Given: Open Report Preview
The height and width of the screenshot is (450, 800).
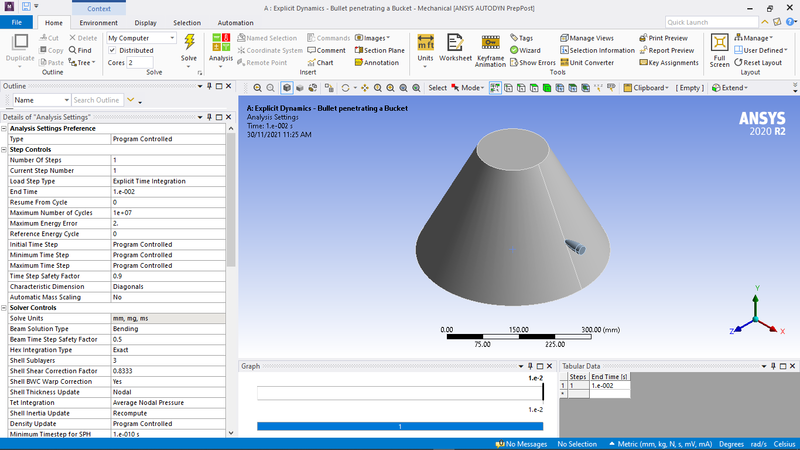Looking at the screenshot, I should coord(667,50).
